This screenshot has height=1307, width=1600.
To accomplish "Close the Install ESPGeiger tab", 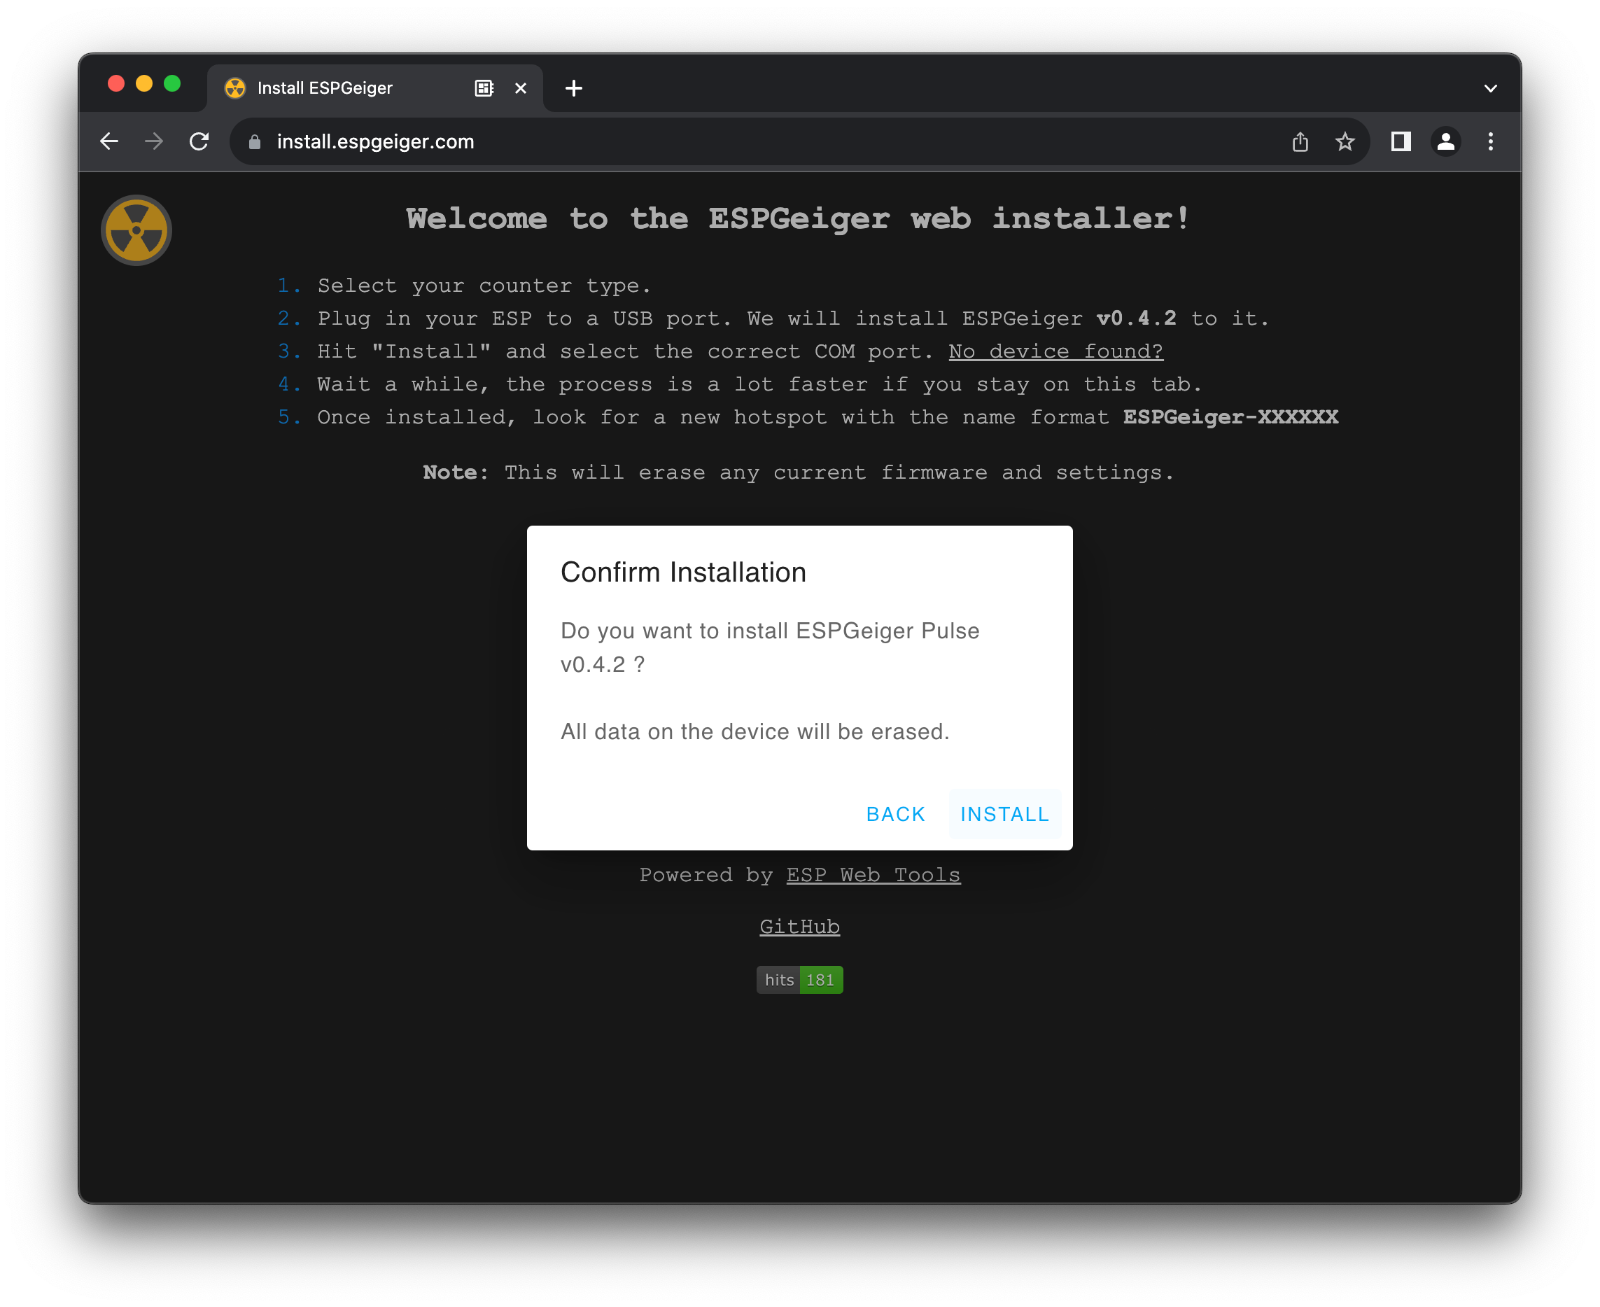I will (521, 88).
